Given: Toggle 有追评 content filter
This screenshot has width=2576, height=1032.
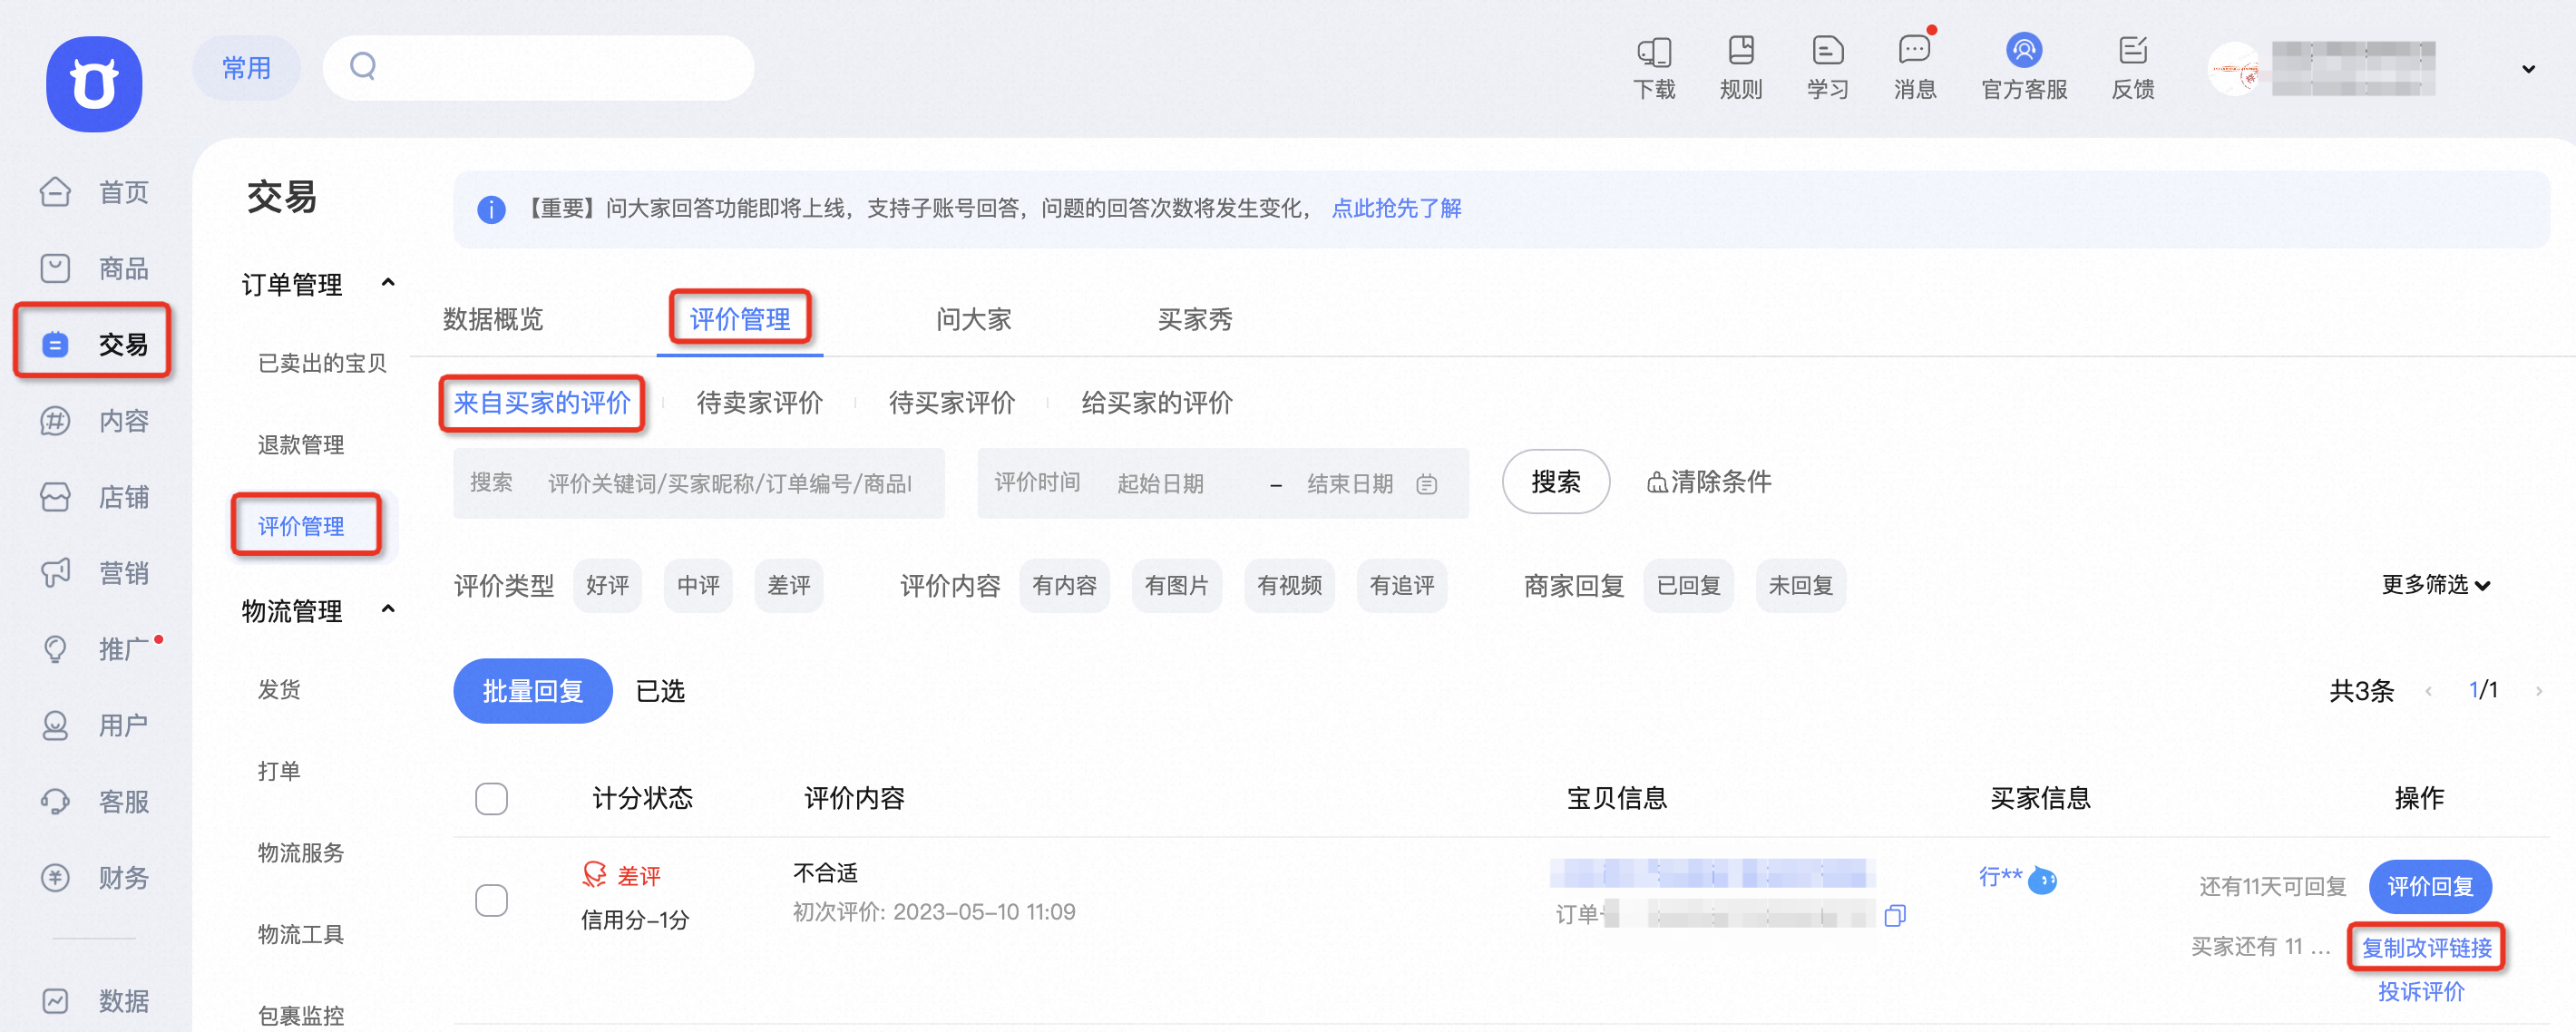Looking at the screenshot, I should point(1401,585).
